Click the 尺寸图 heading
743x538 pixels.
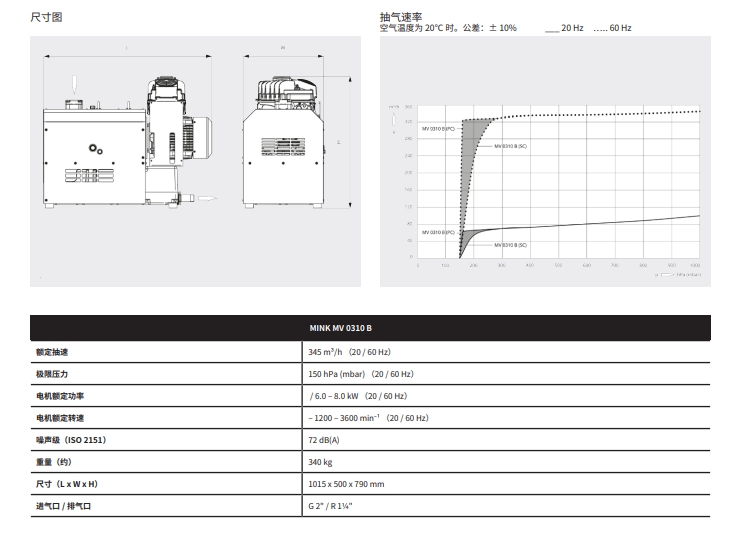point(46,18)
